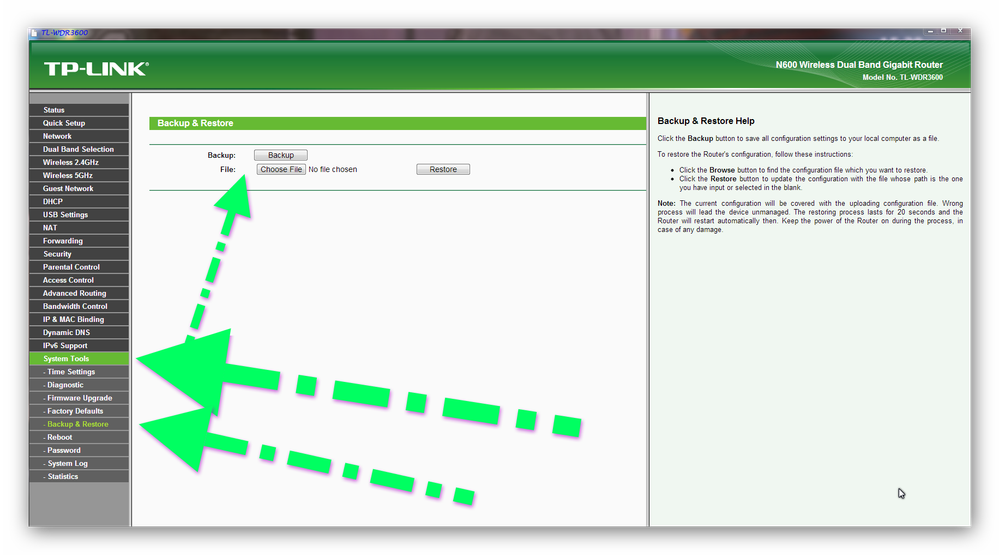Click the TP-LINK logo in header
Image resolution: width=999 pixels, height=555 pixels.
tap(96, 69)
